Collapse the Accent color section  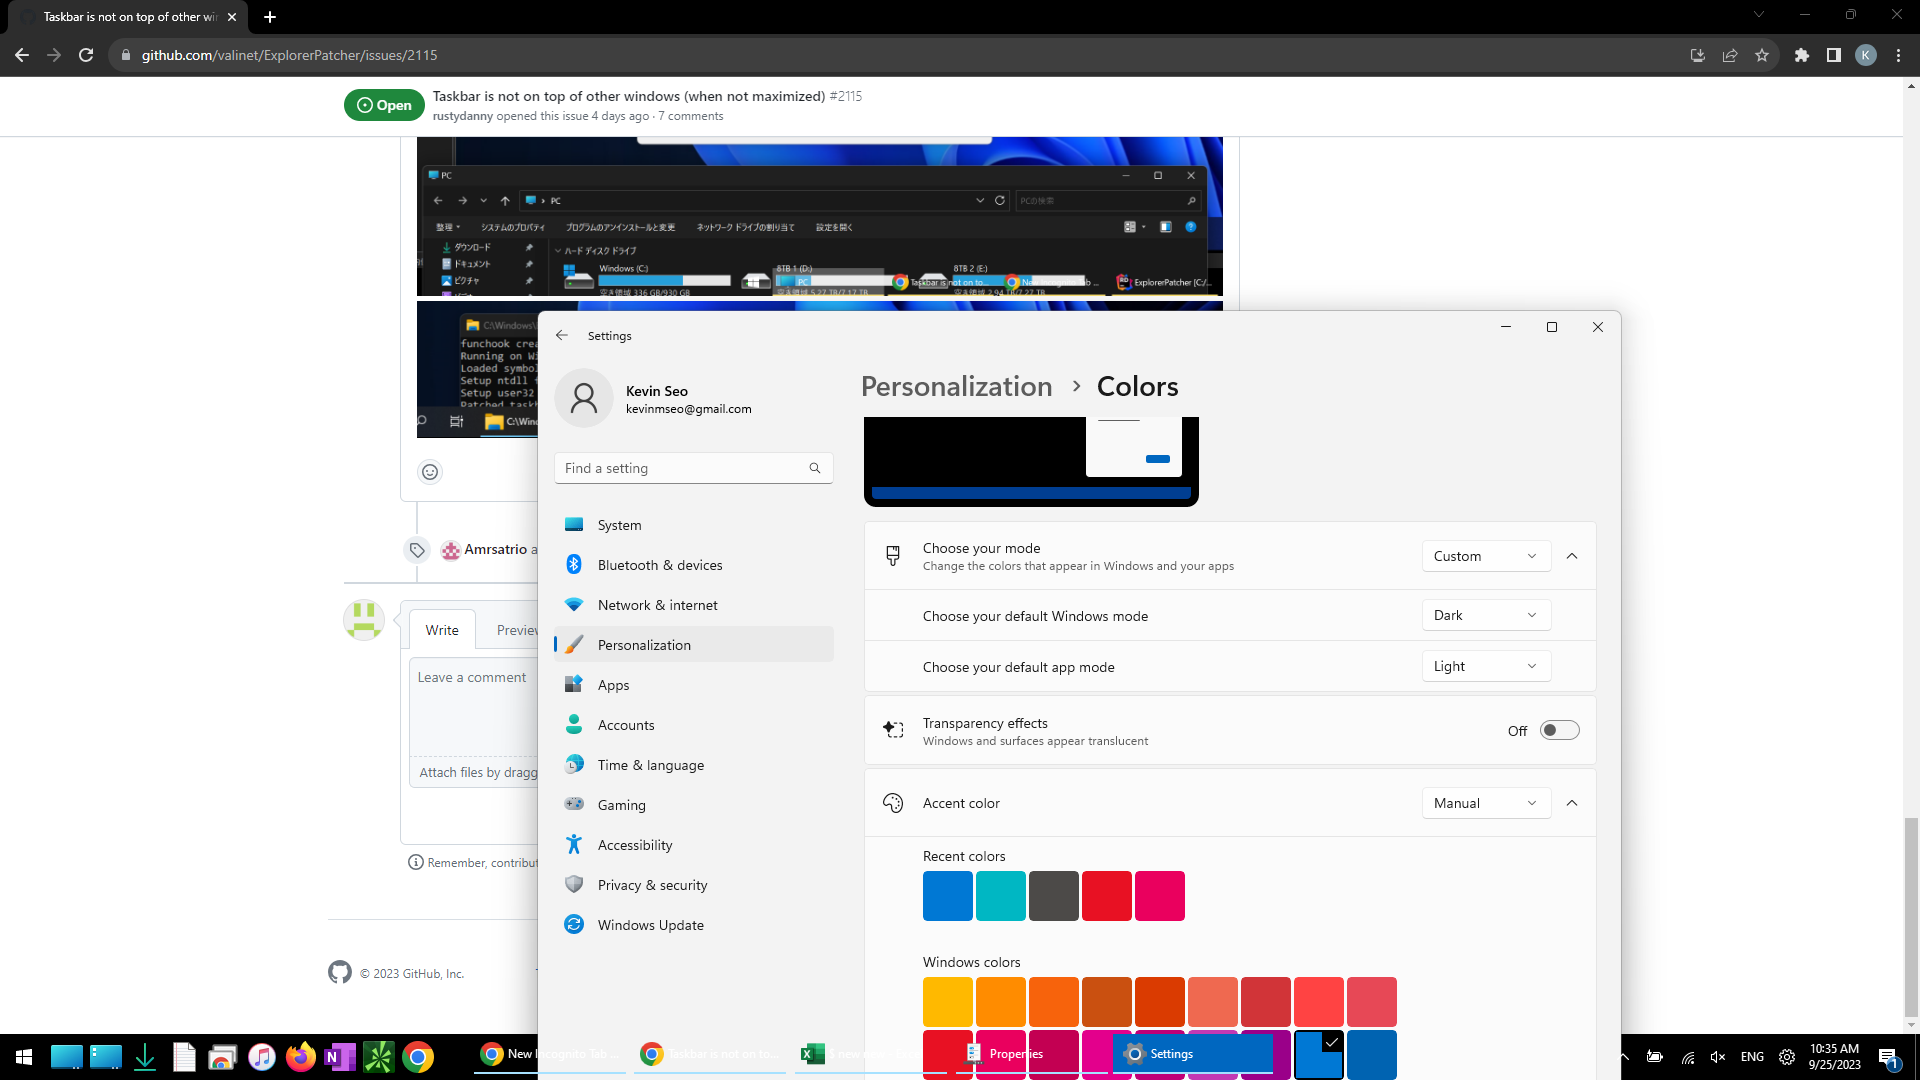[x=1572, y=802]
